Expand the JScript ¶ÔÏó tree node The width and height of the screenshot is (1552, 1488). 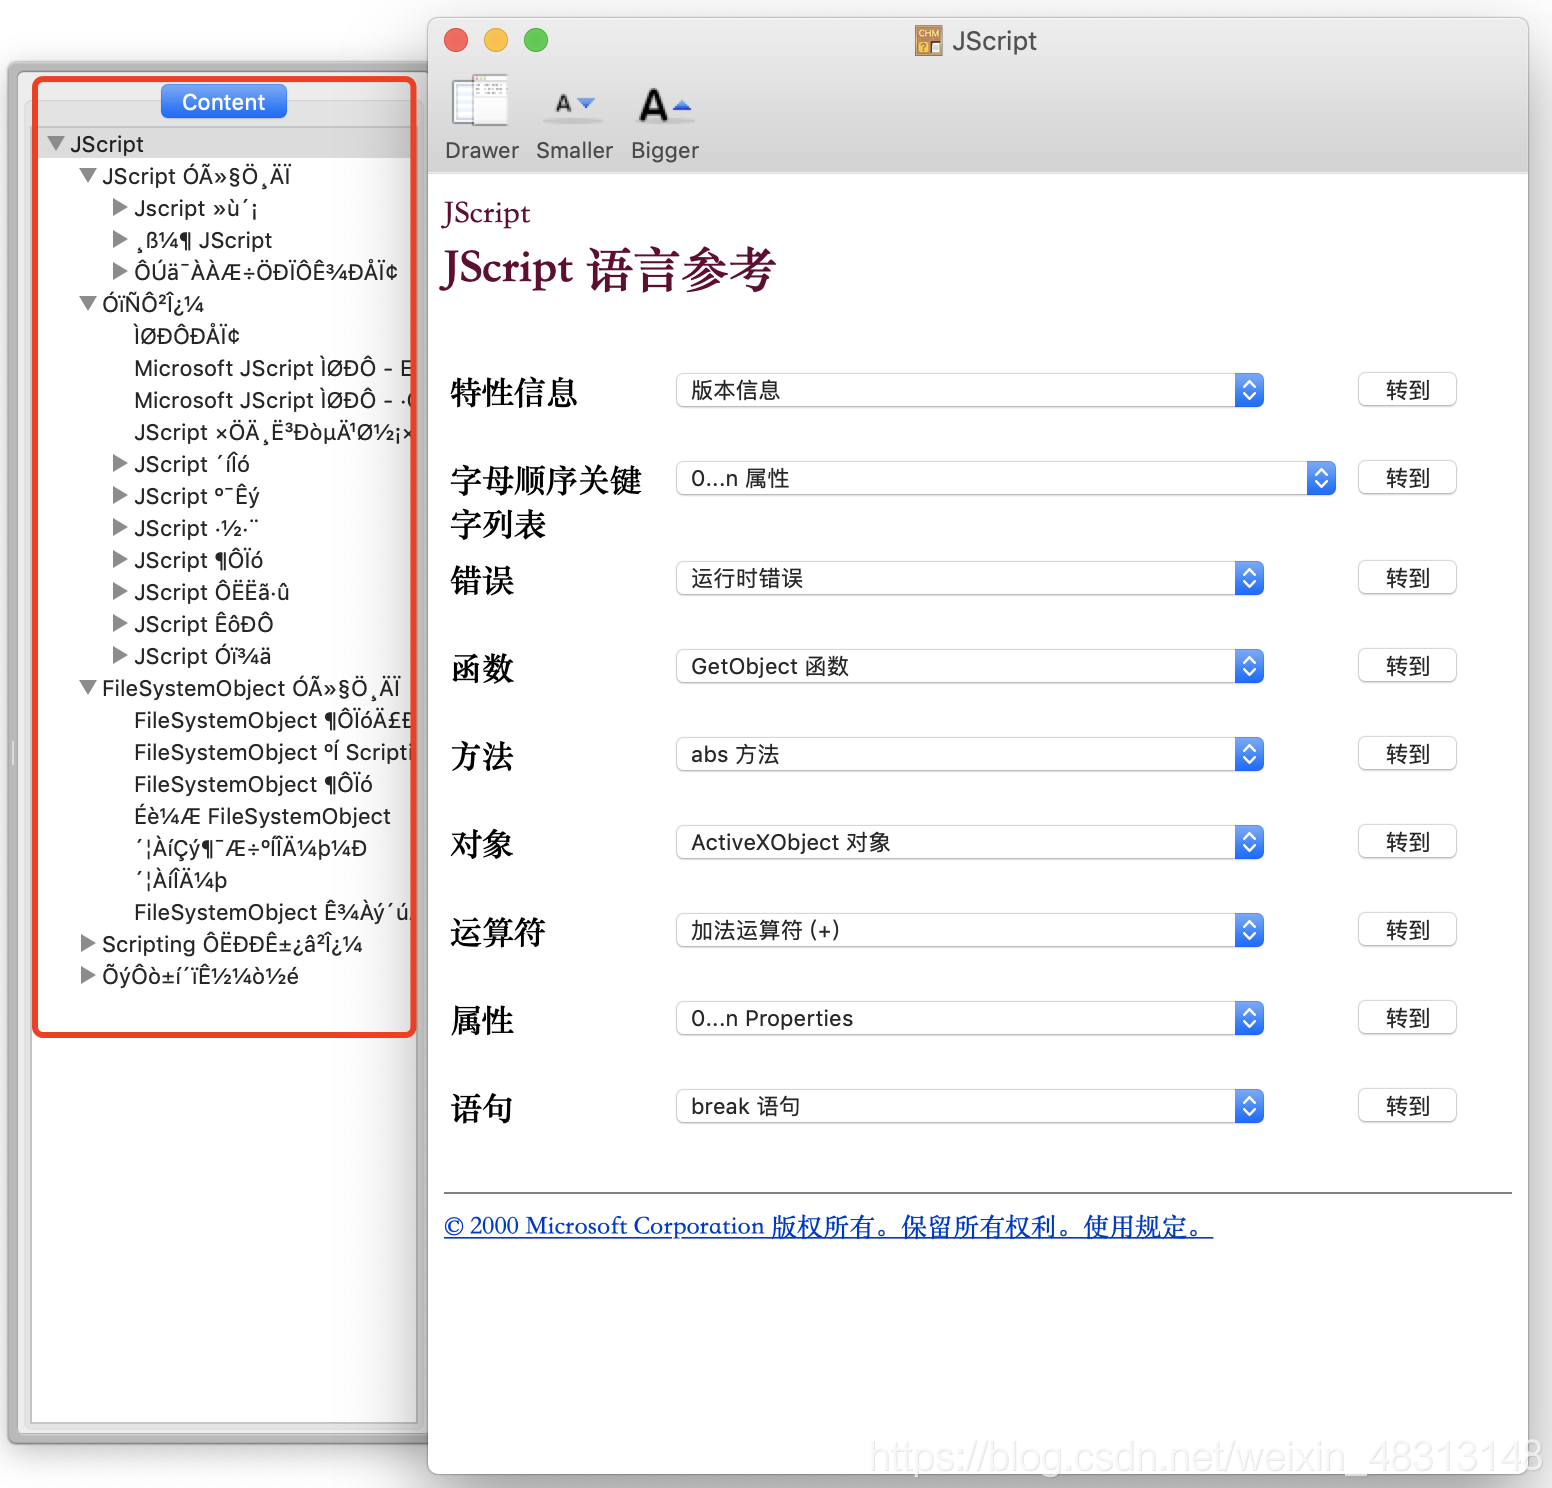(120, 559)
